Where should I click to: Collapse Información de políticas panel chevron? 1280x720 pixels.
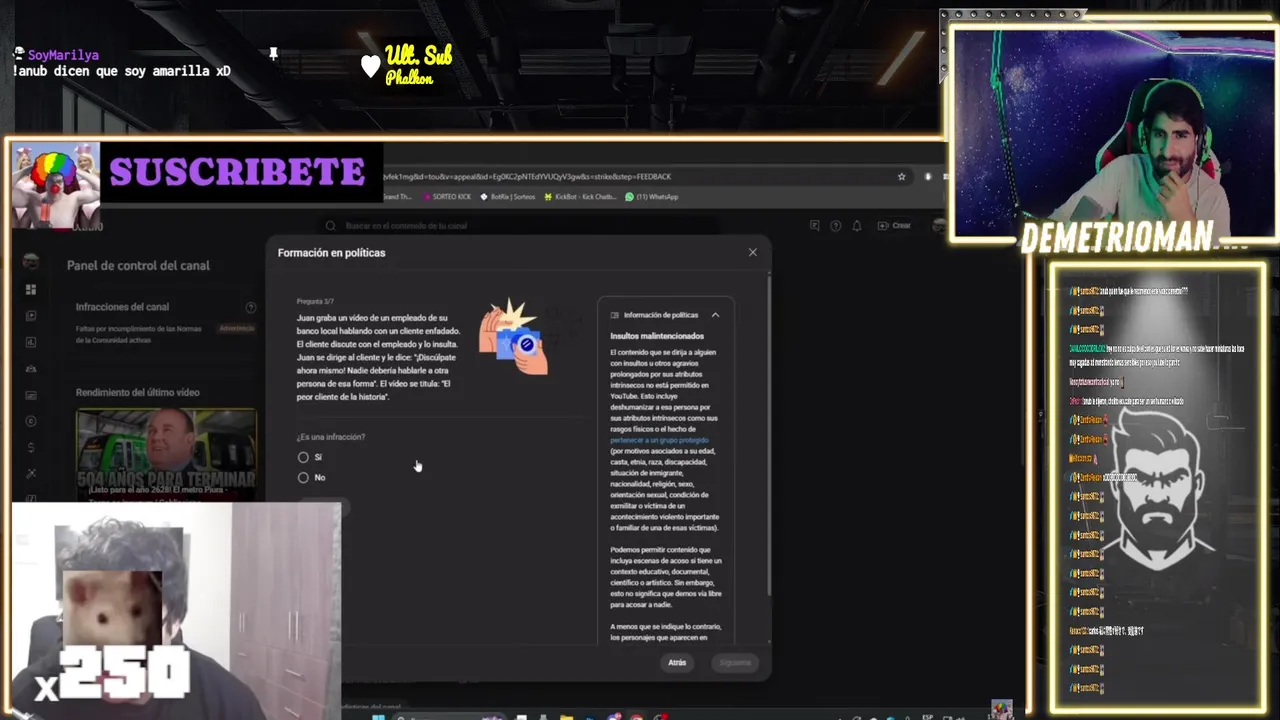coord(715,315)
